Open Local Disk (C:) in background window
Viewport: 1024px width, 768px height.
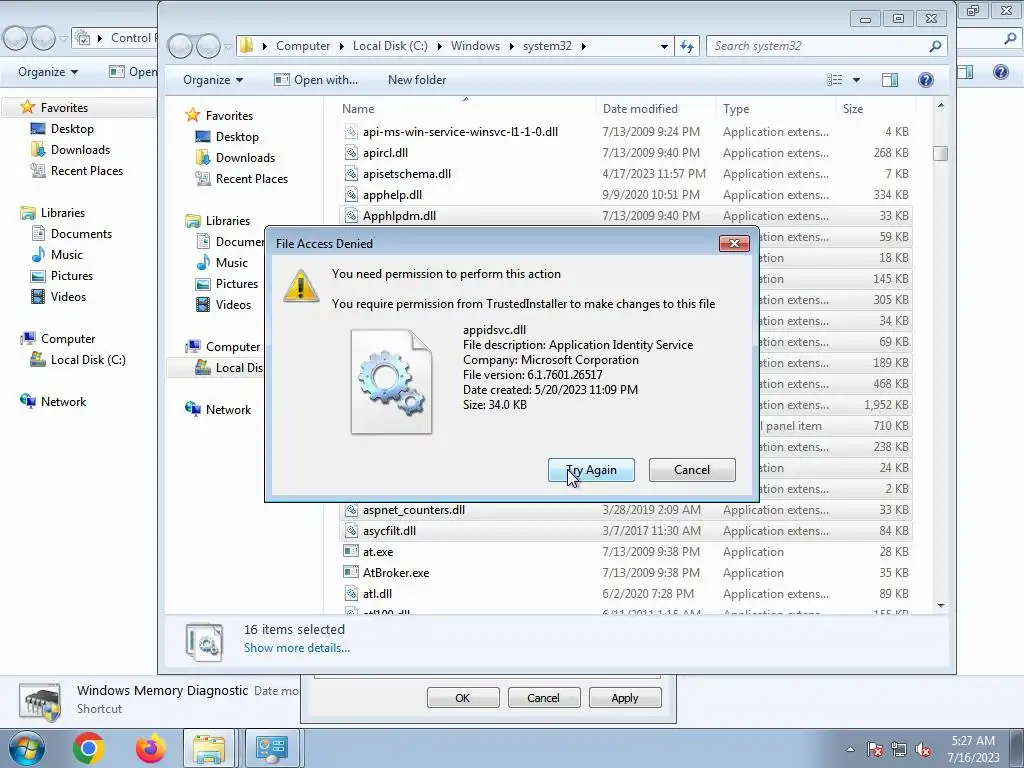pyautogui.click(x=88, y=360)
